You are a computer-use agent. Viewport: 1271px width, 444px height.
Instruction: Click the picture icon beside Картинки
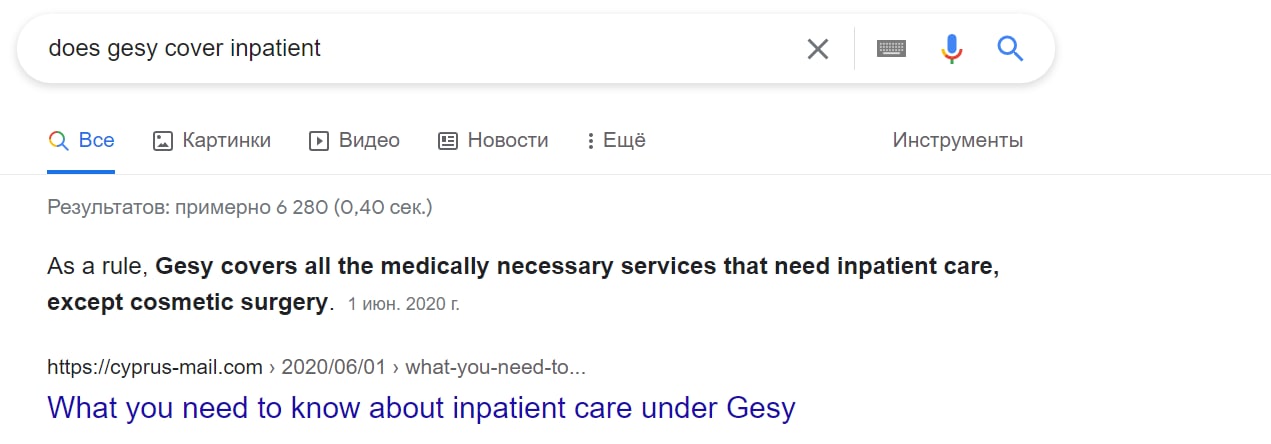163,141
